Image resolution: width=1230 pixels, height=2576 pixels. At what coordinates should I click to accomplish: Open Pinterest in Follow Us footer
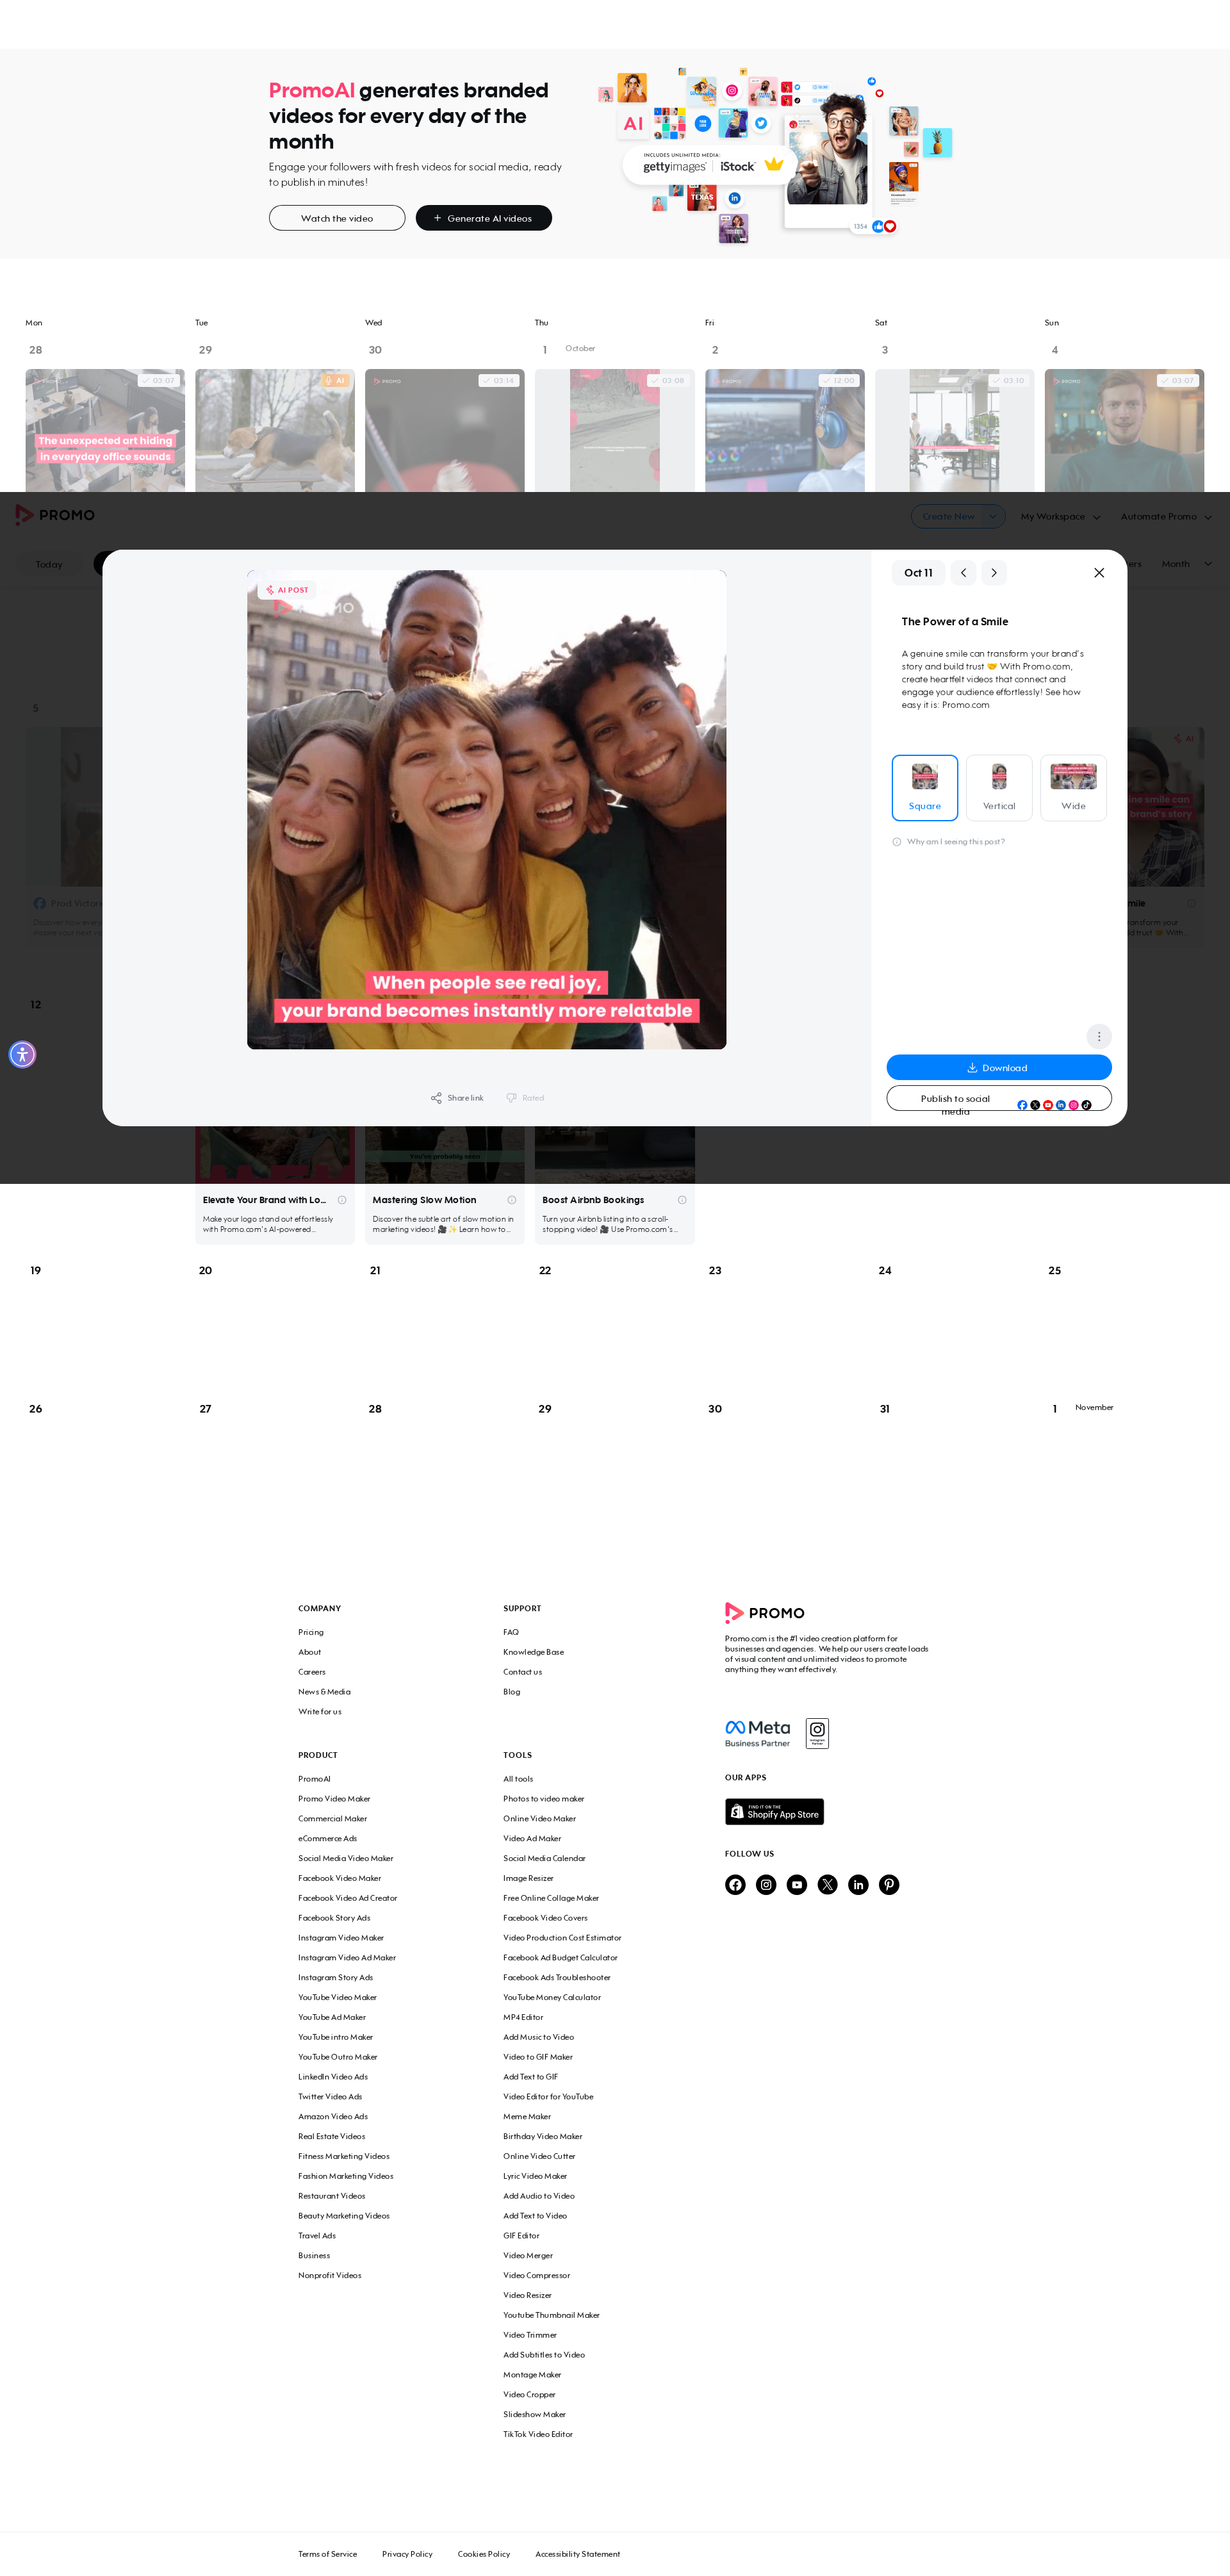889,1885
